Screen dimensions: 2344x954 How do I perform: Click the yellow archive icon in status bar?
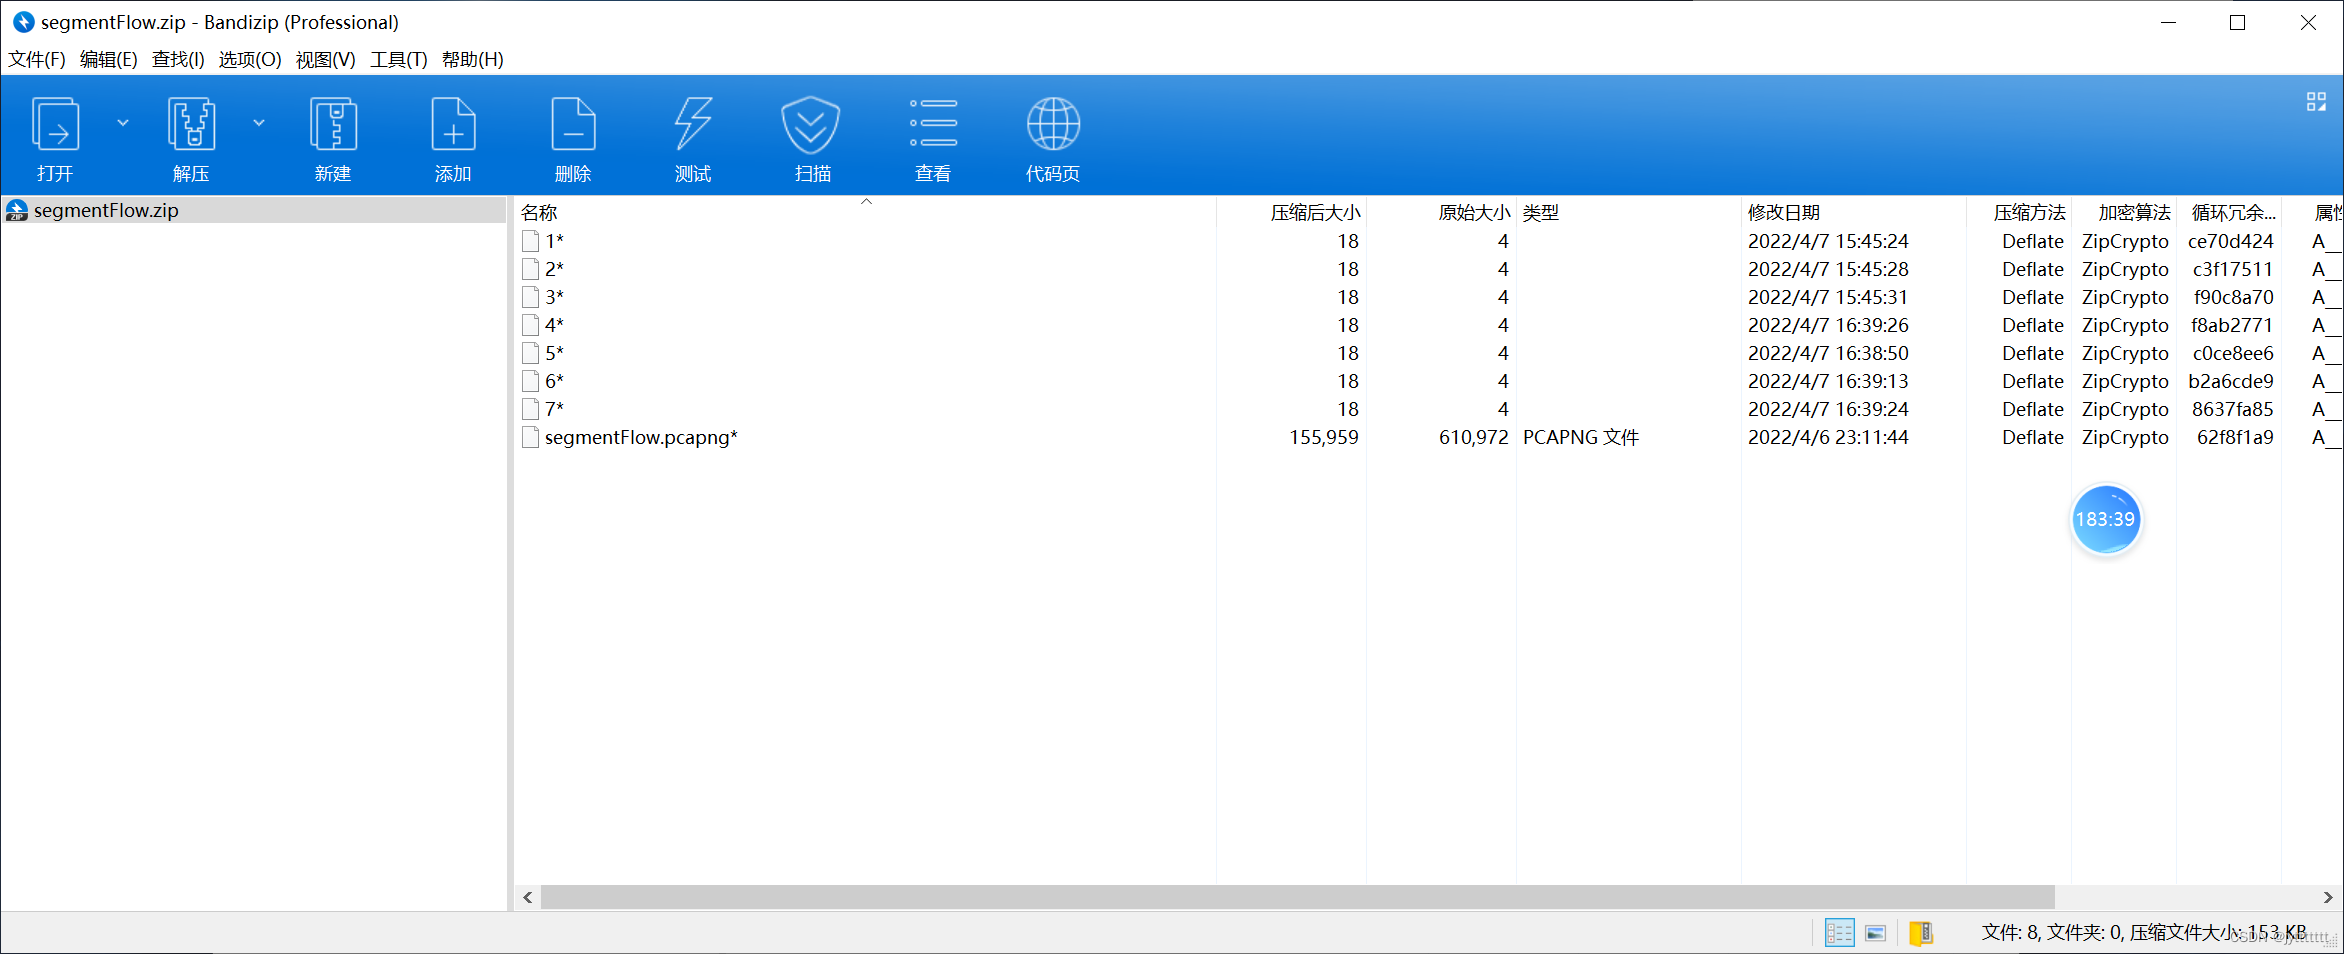tap(1921, 933)
